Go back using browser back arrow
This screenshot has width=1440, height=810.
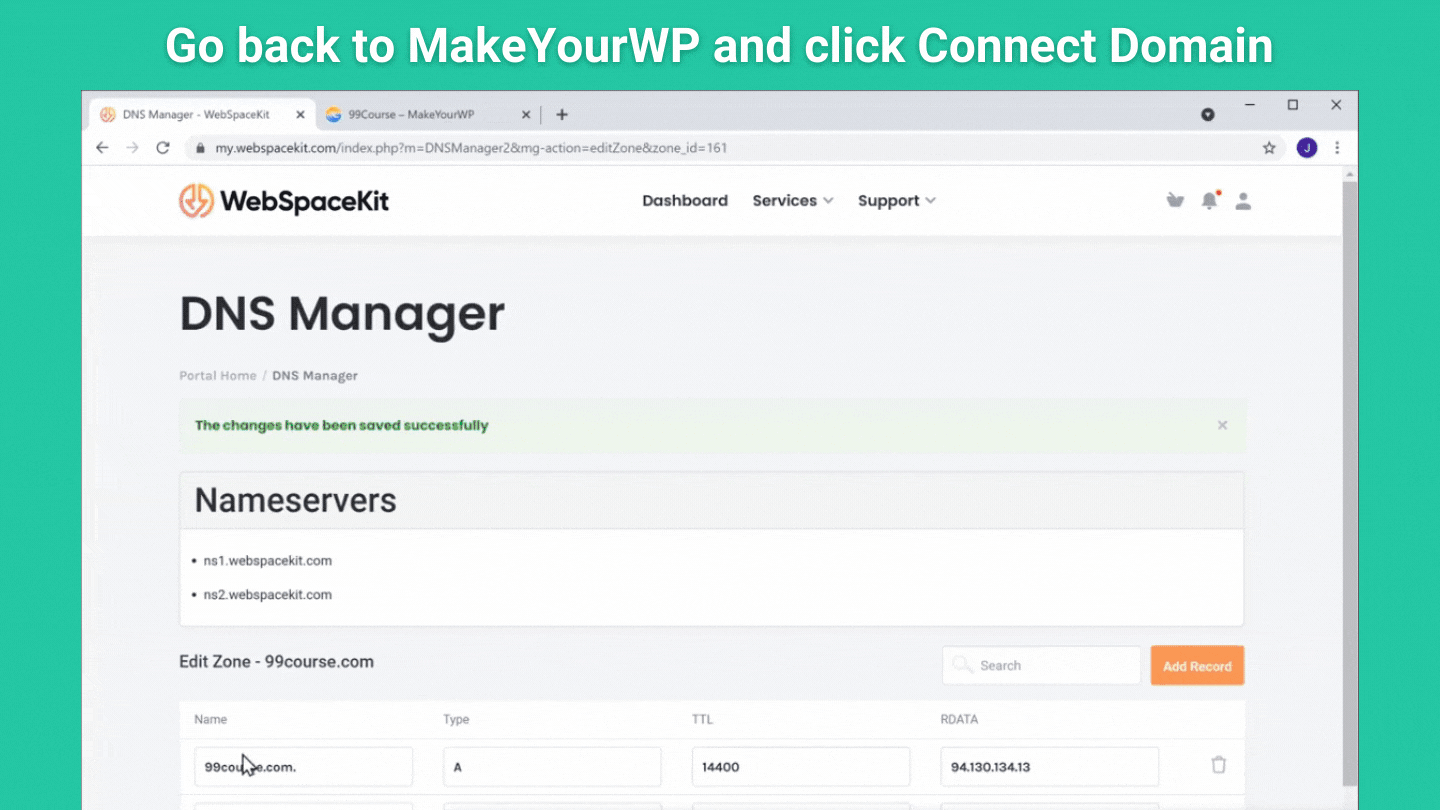102,148
